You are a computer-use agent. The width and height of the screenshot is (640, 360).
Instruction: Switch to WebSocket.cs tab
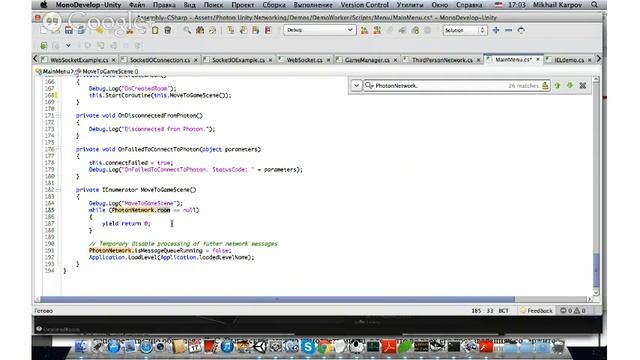[304, 60]
